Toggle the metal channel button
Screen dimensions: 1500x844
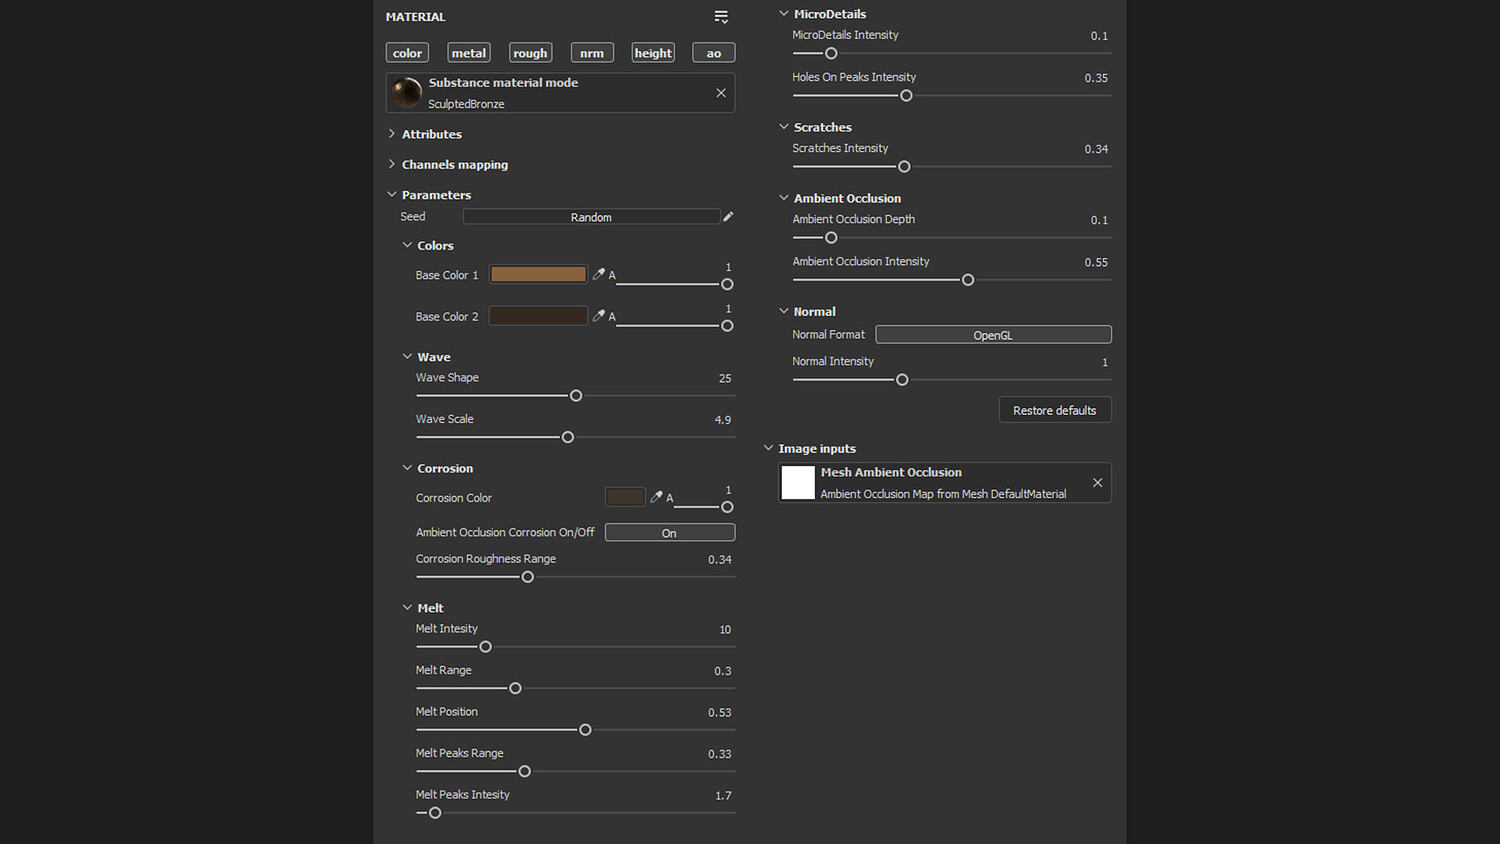pyautogui.click(x=468, y=53)
